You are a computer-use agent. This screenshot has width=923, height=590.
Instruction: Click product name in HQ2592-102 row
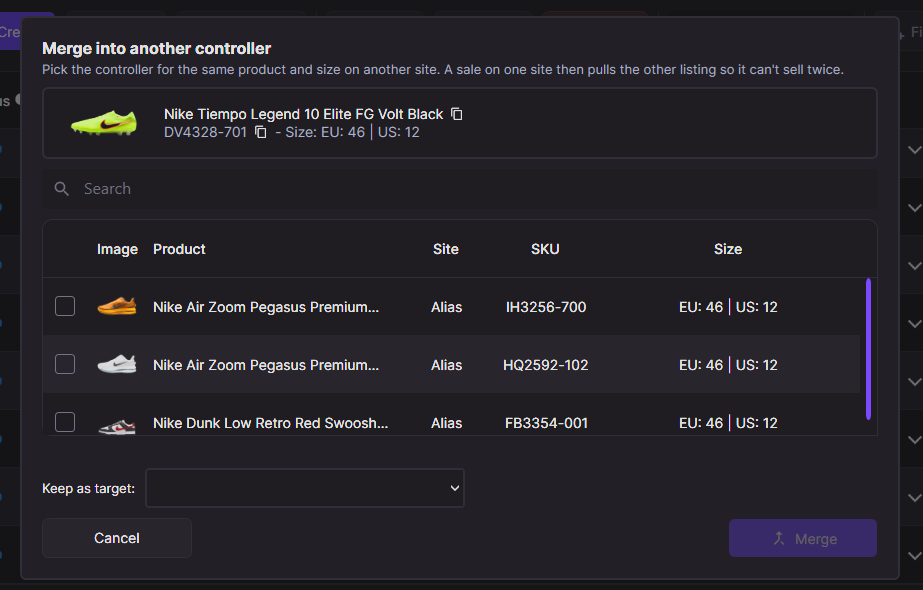pyautogui.click(x=266, y=365)
